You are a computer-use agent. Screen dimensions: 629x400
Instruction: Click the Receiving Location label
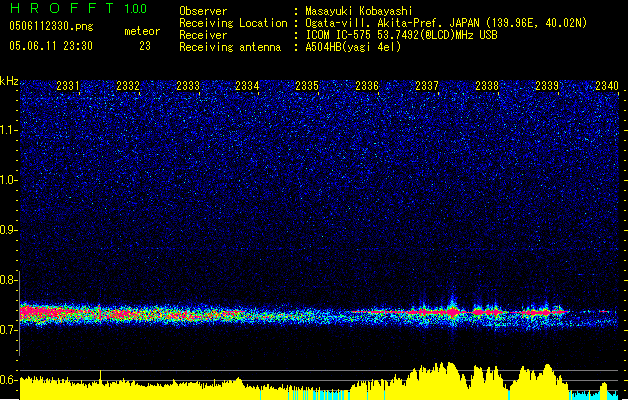(x=233, y=23)
